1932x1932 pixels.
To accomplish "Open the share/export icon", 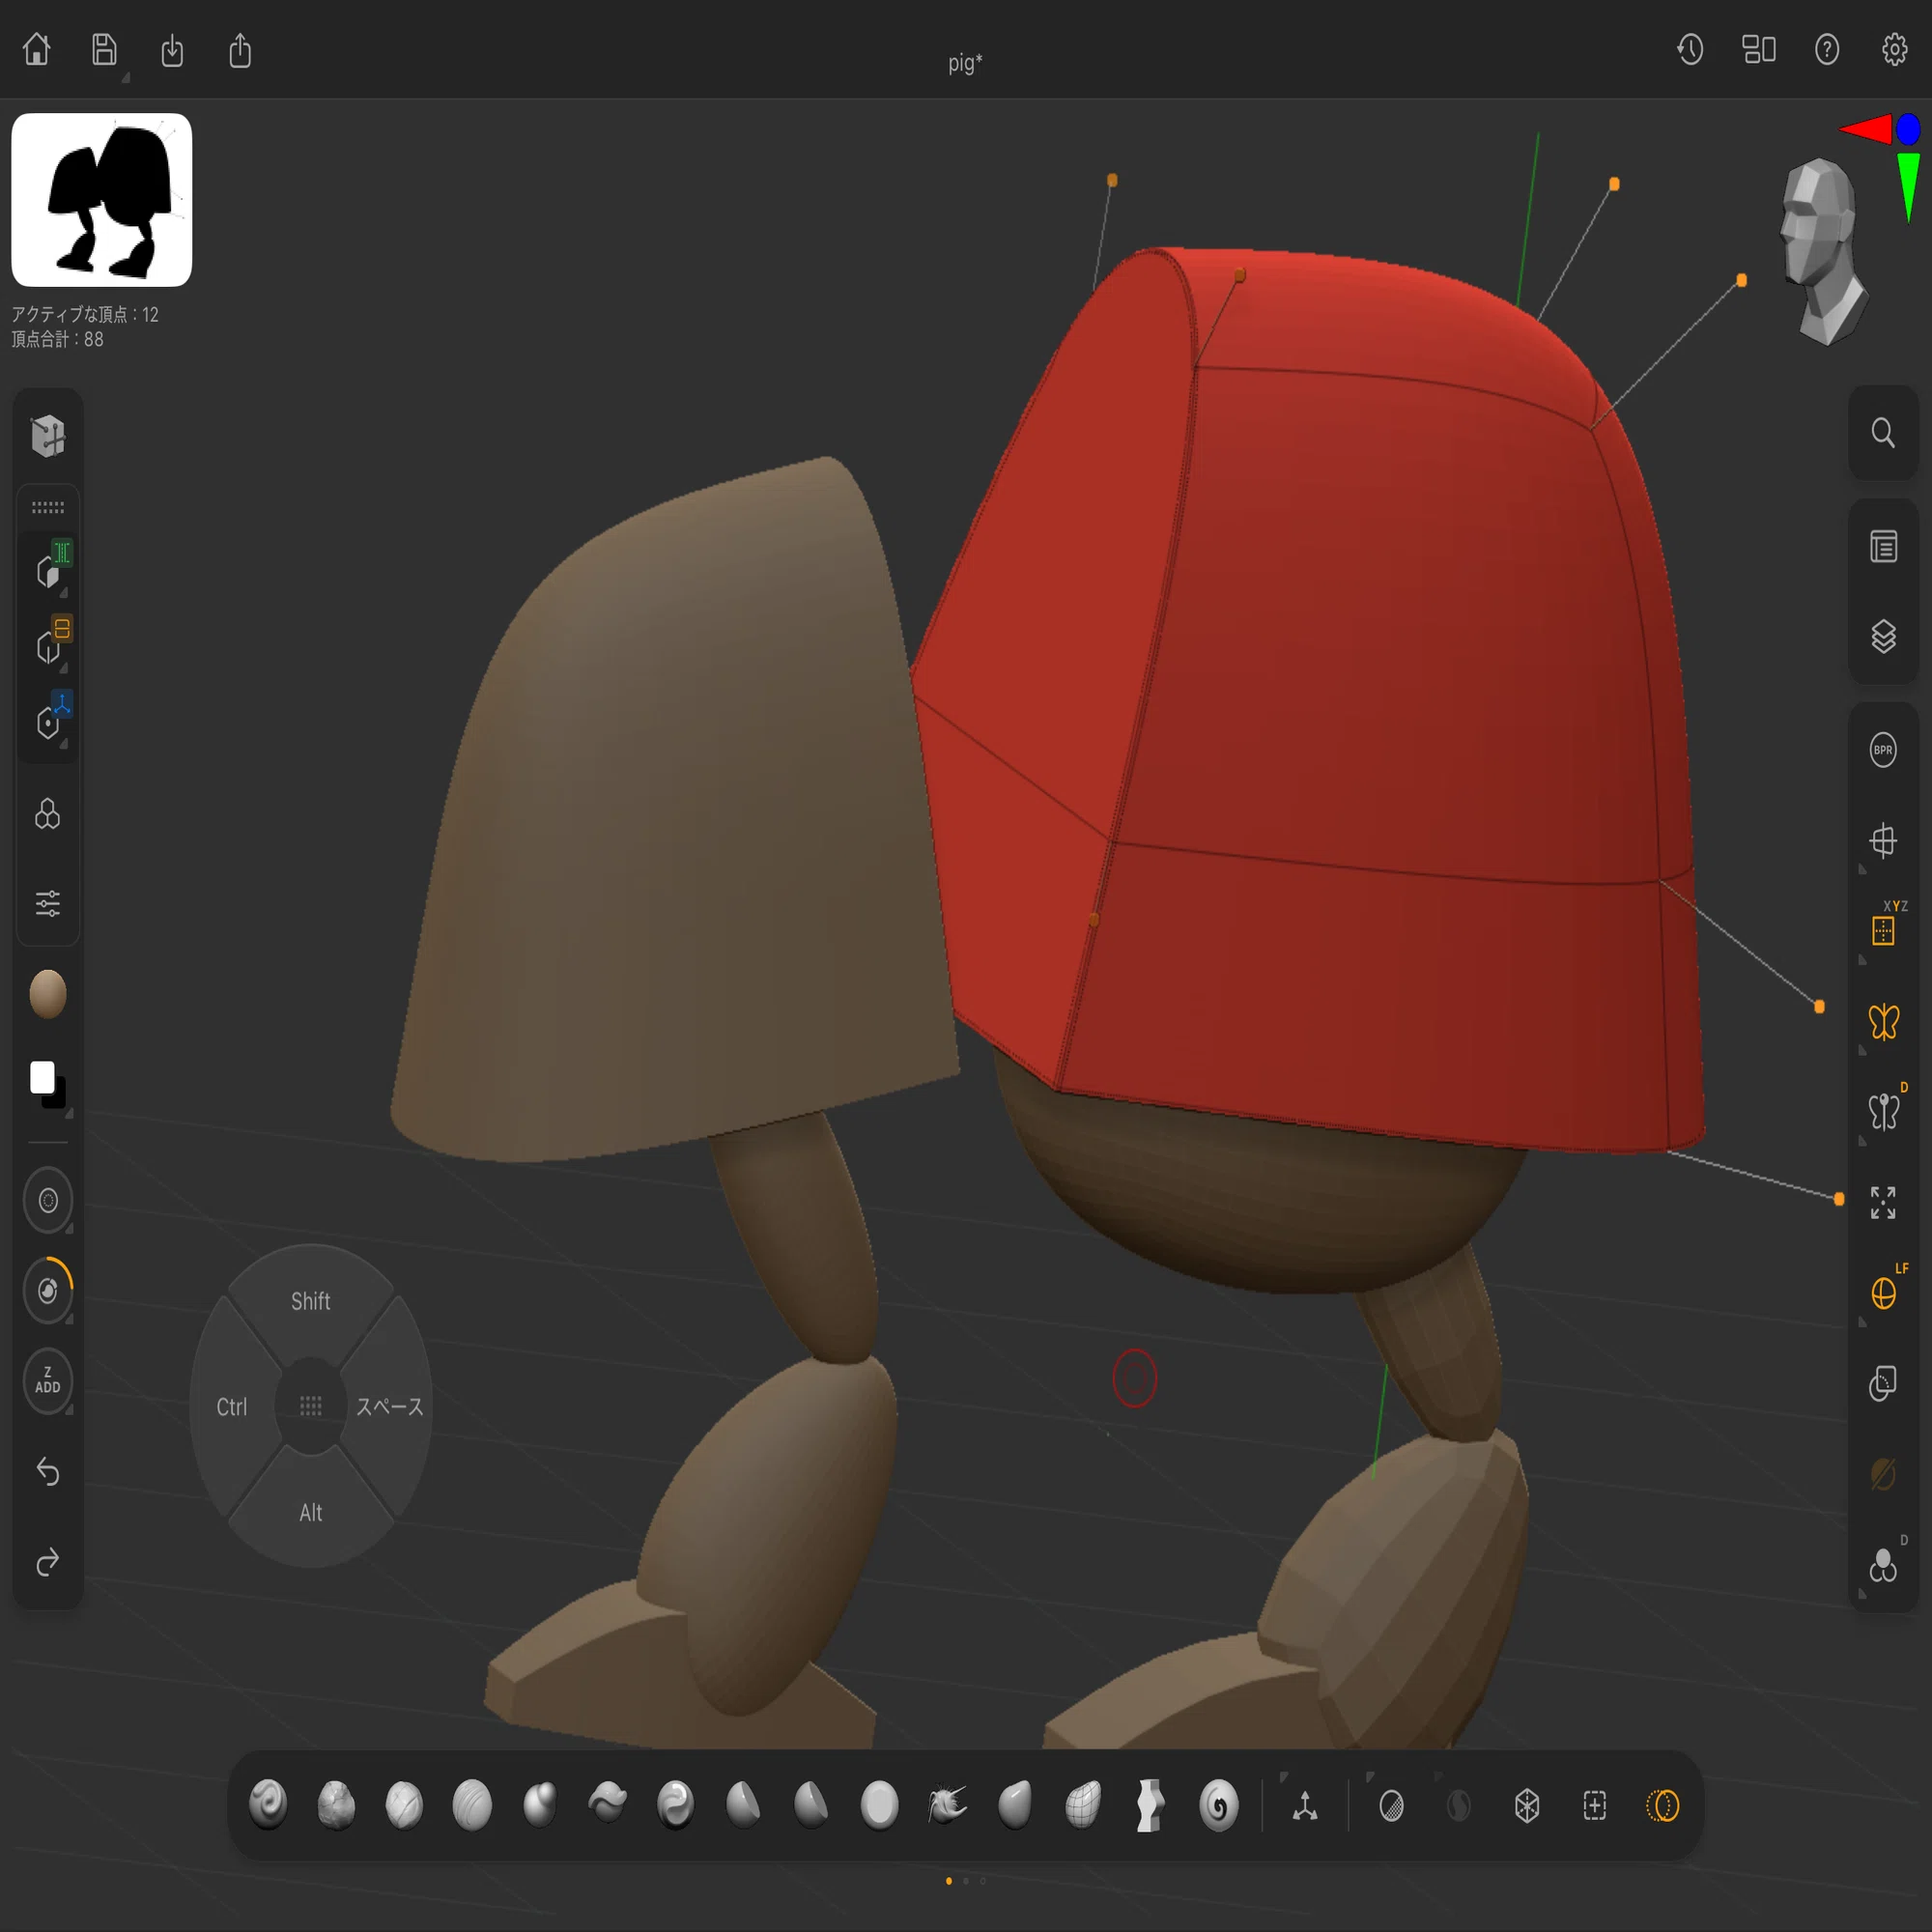I will [240, 50].
